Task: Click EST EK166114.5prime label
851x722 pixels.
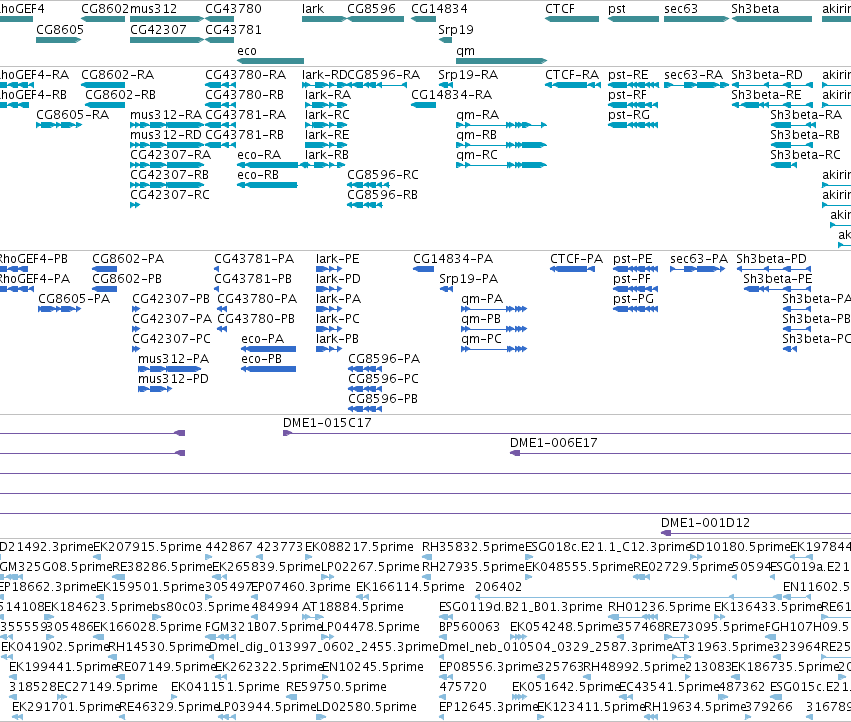Action: click(x=410, y=587)
